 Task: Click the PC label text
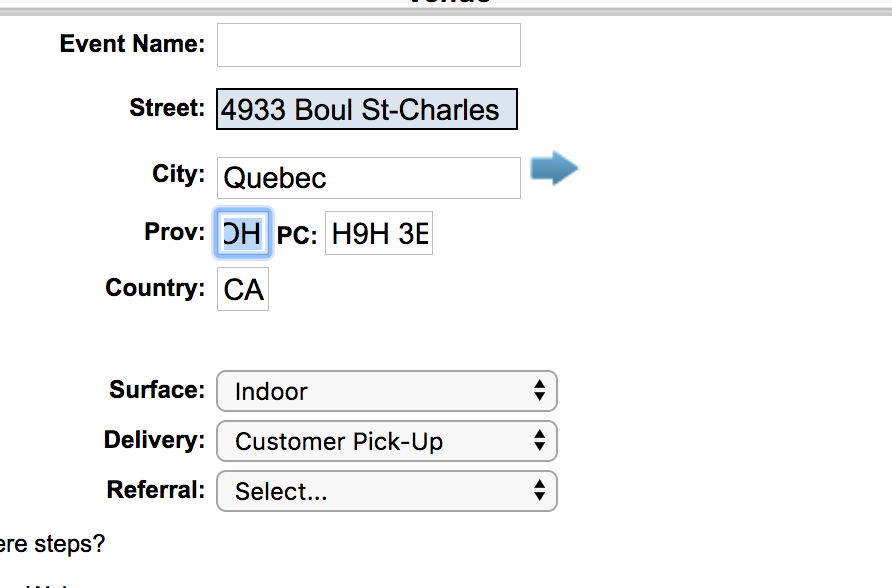(x=296, y=235)
